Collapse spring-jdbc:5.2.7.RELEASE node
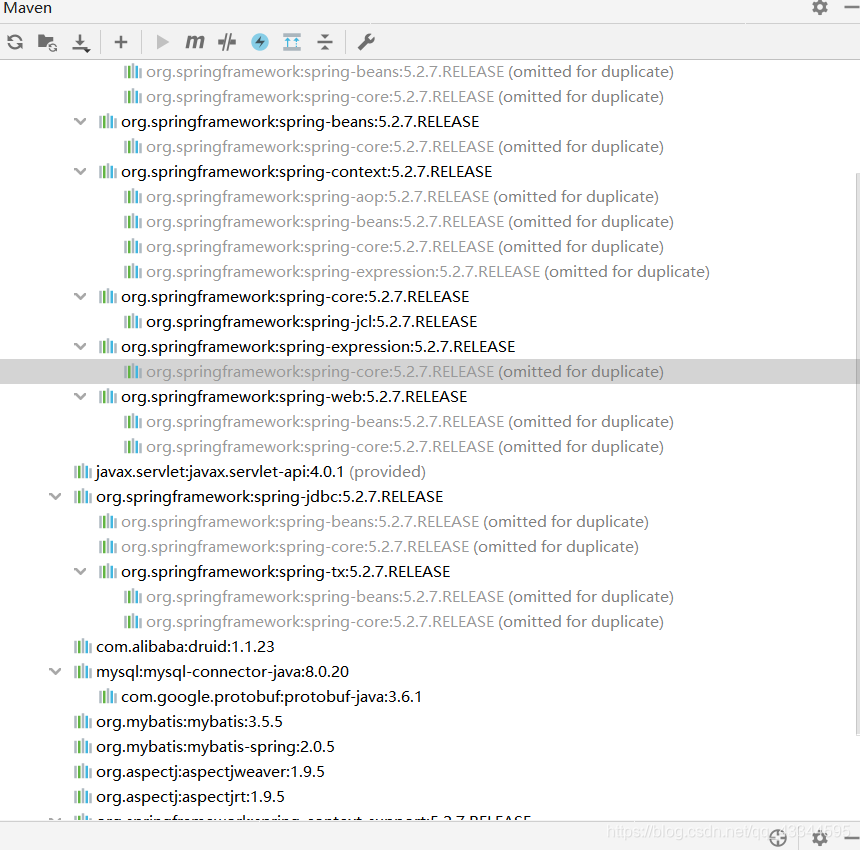 [55, 497]
